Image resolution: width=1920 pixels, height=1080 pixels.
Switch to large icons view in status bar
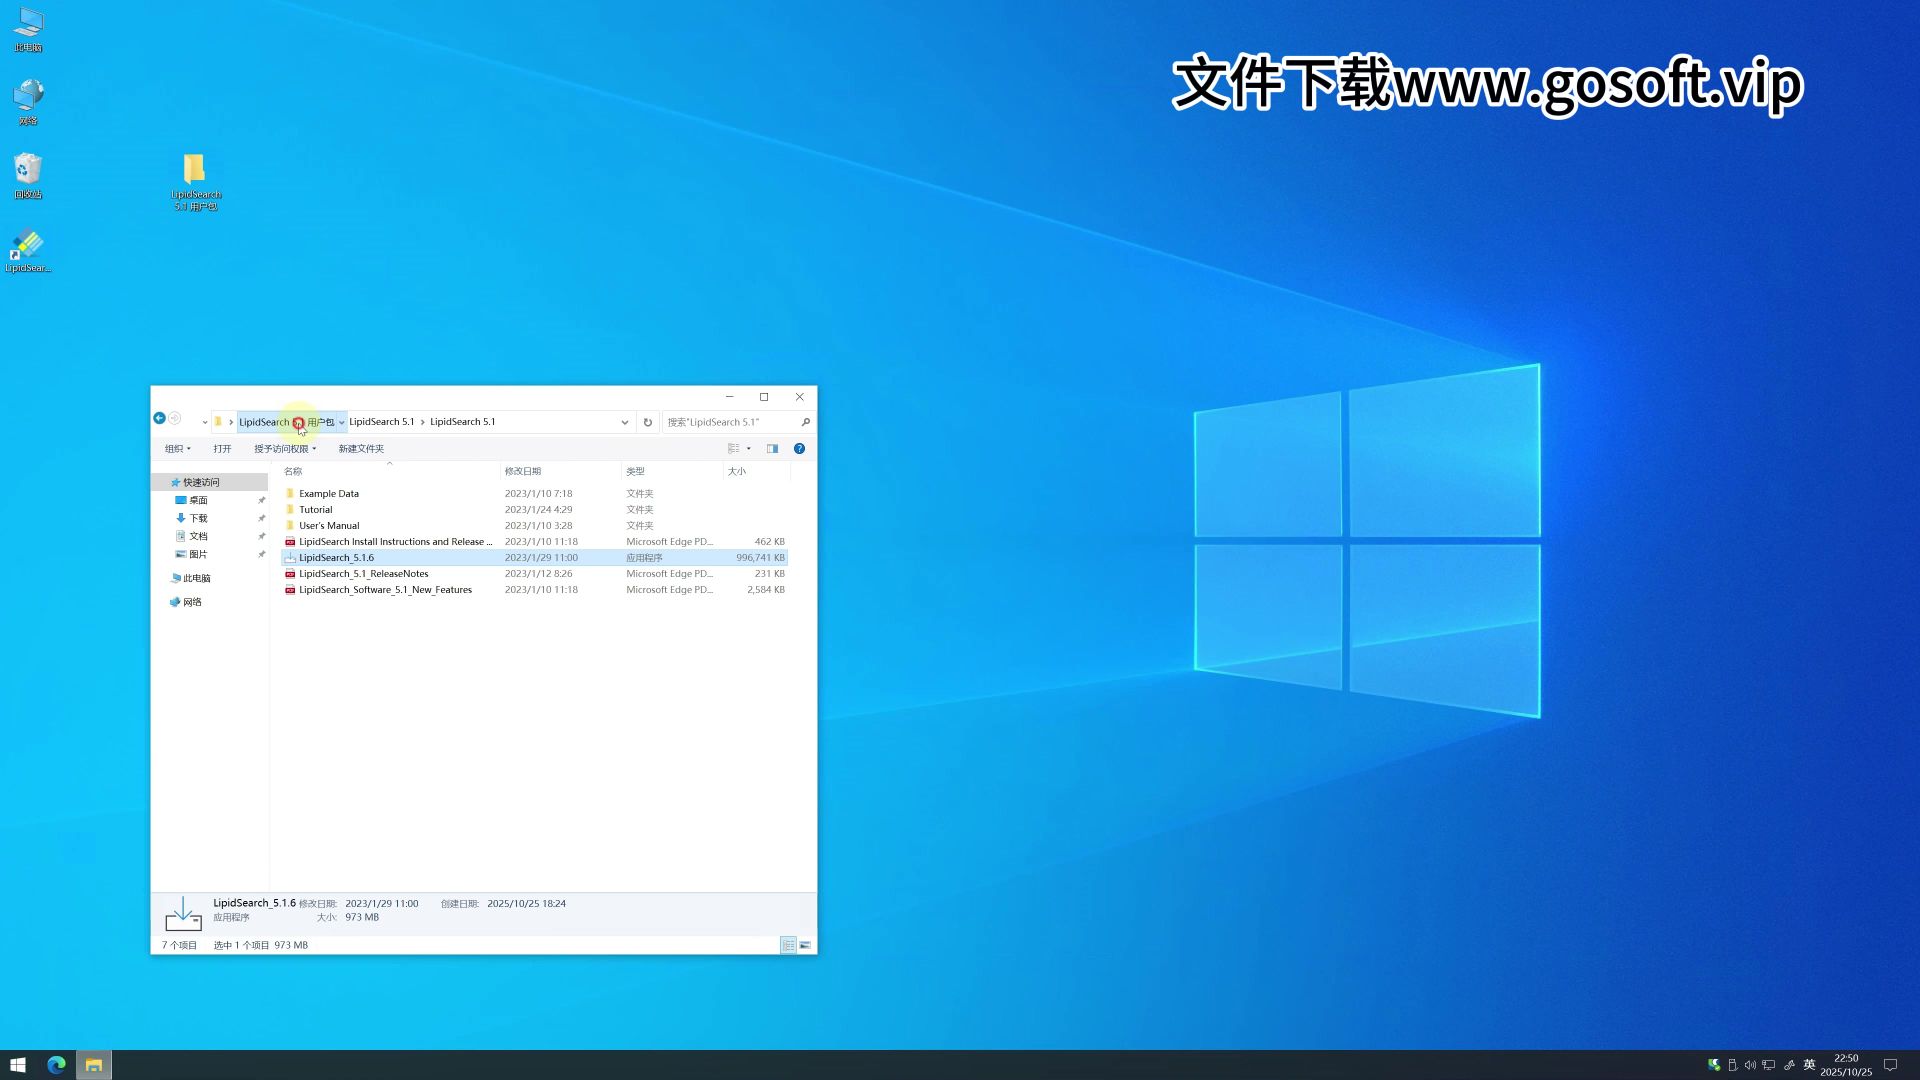805,945
